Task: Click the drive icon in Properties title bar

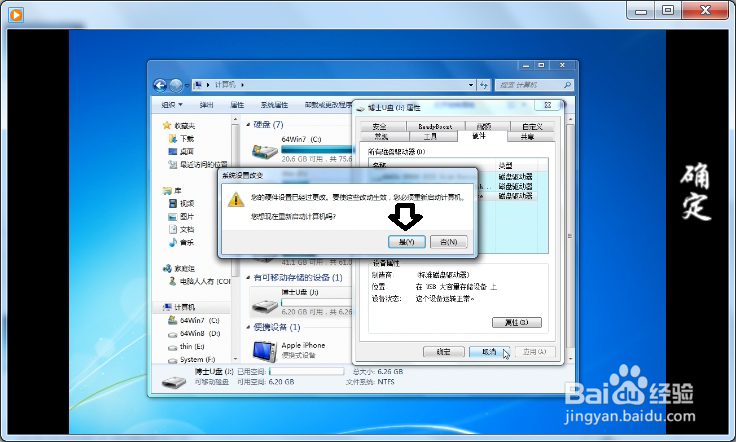Action: [x=360, y=108]
